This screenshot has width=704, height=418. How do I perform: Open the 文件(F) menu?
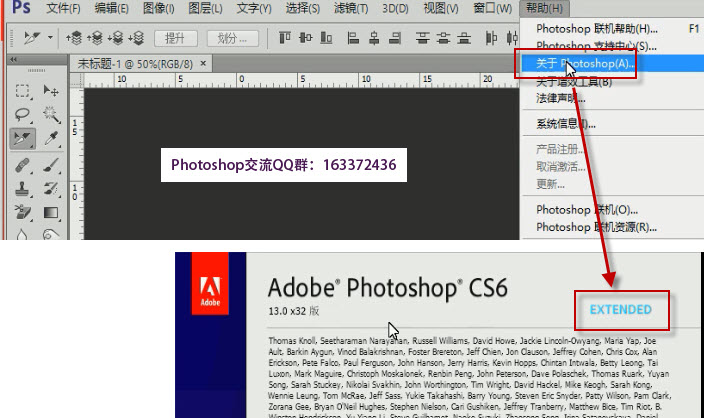[63, 8]
